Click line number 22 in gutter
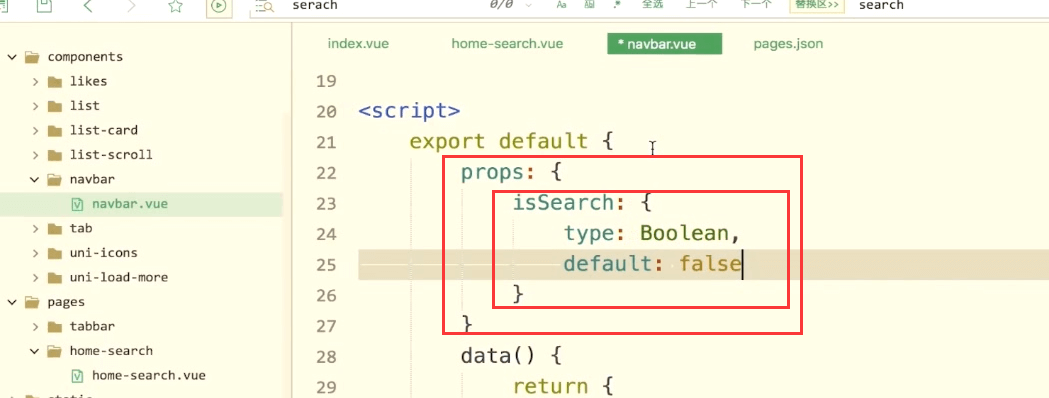This screenshot has width=1049, height=398. [x=326, y=173]
